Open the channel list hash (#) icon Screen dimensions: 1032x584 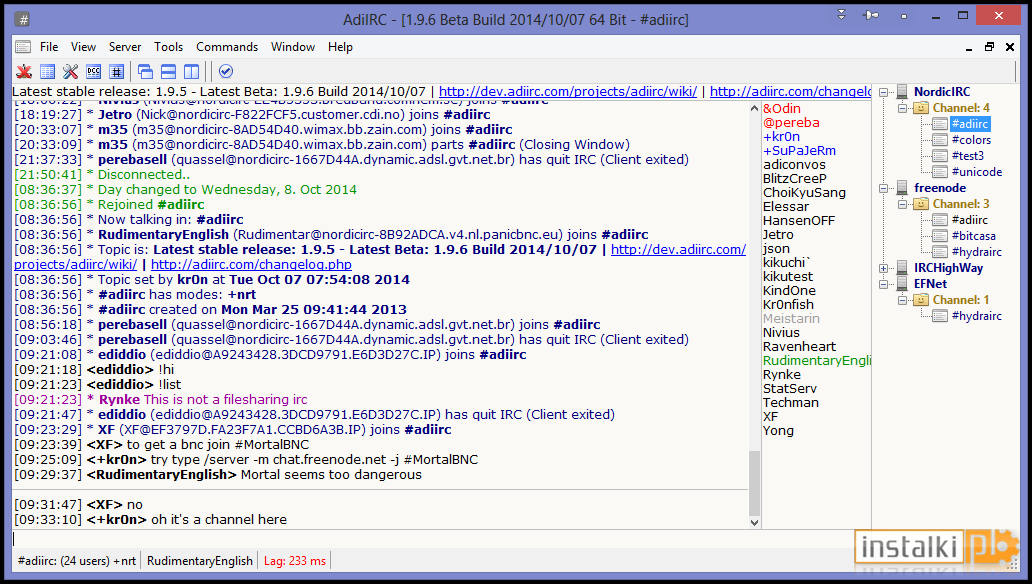[116, 71]
